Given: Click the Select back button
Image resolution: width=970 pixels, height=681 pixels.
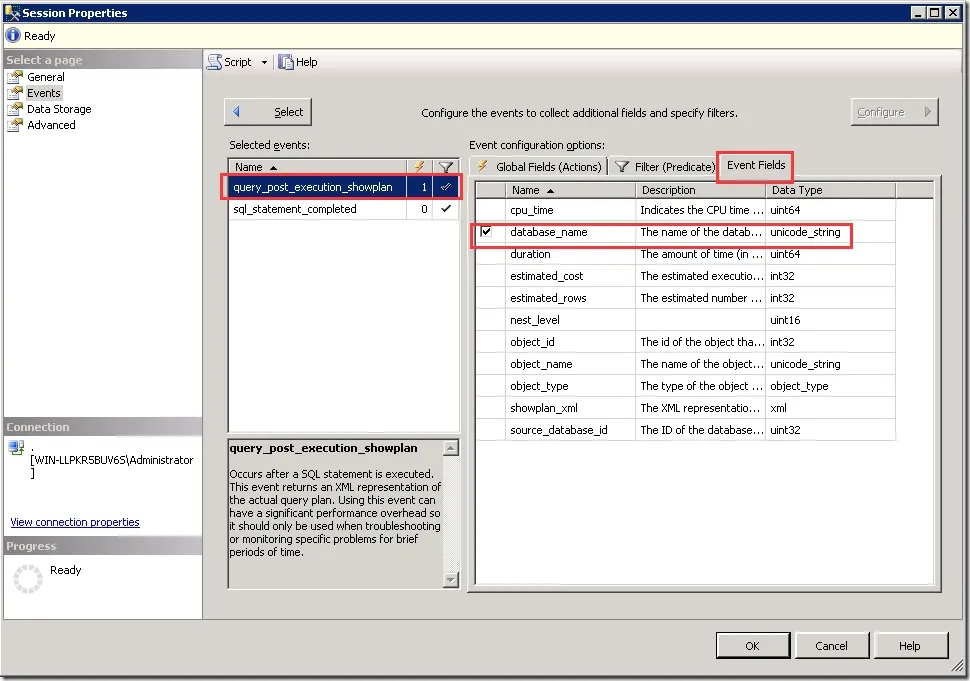Looking at the screenshot, I should (x=268, y=112).
